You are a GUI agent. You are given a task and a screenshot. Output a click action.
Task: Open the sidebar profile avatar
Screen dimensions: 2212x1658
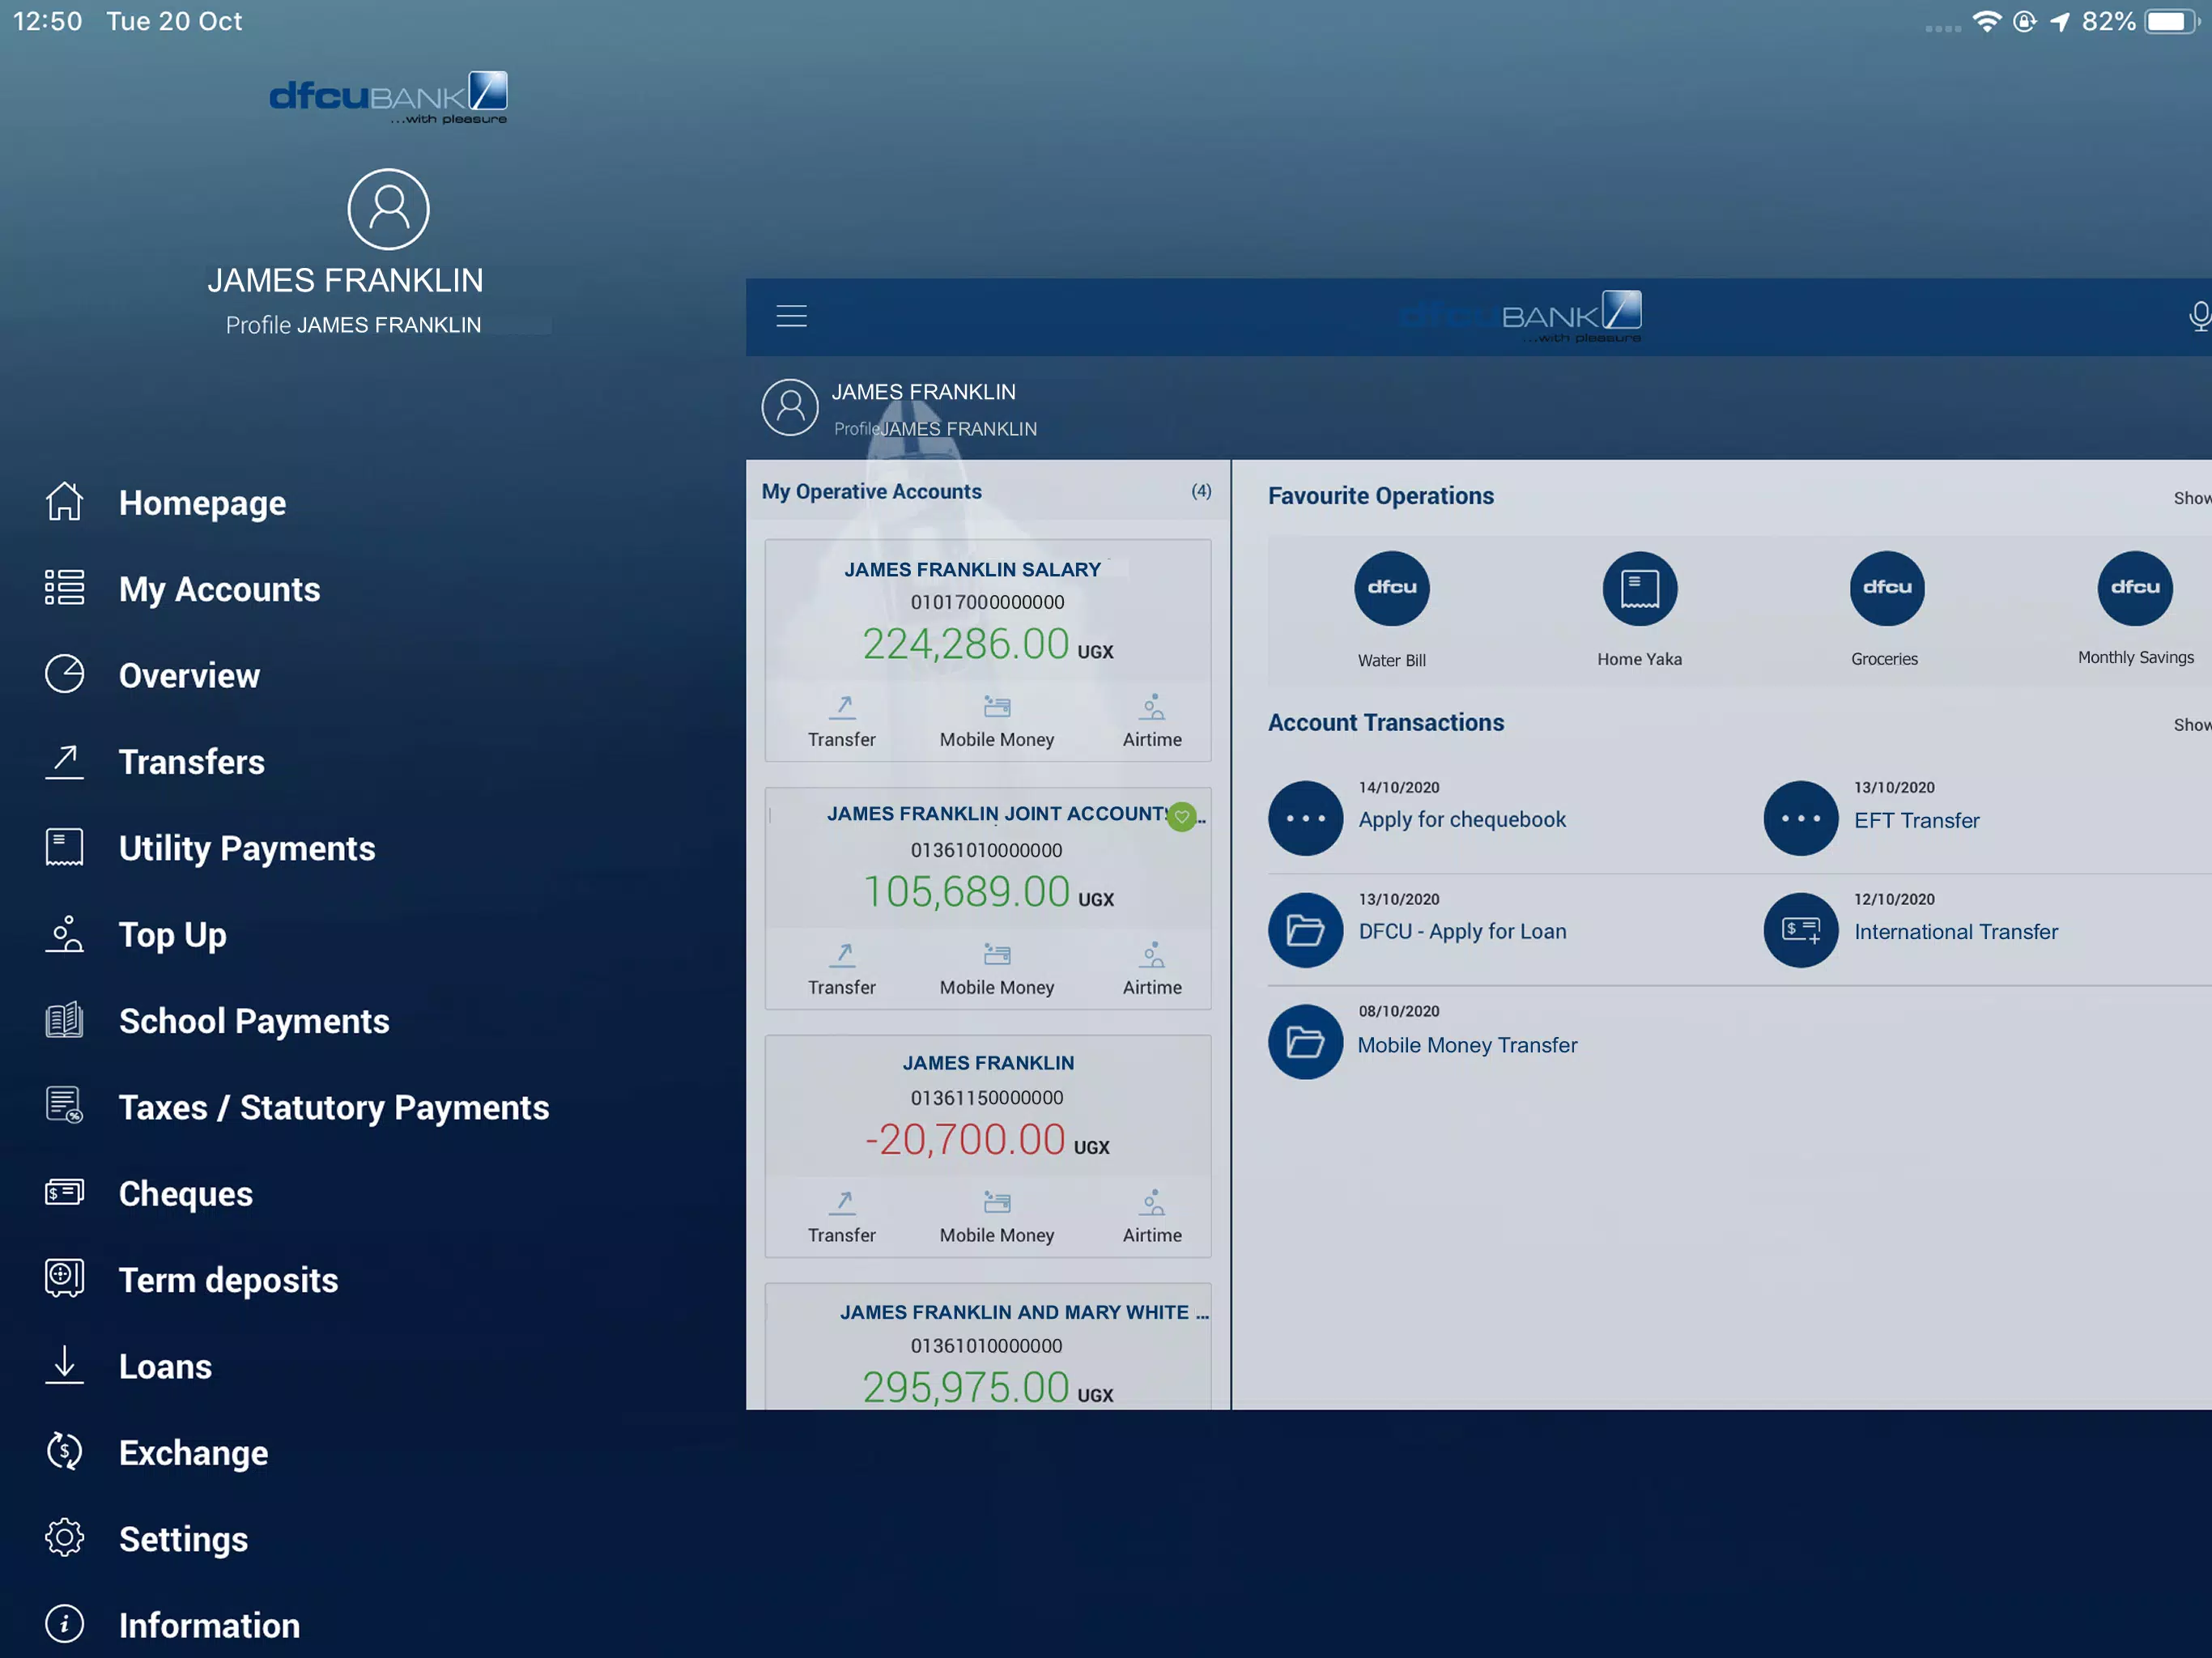click(388, 209)
